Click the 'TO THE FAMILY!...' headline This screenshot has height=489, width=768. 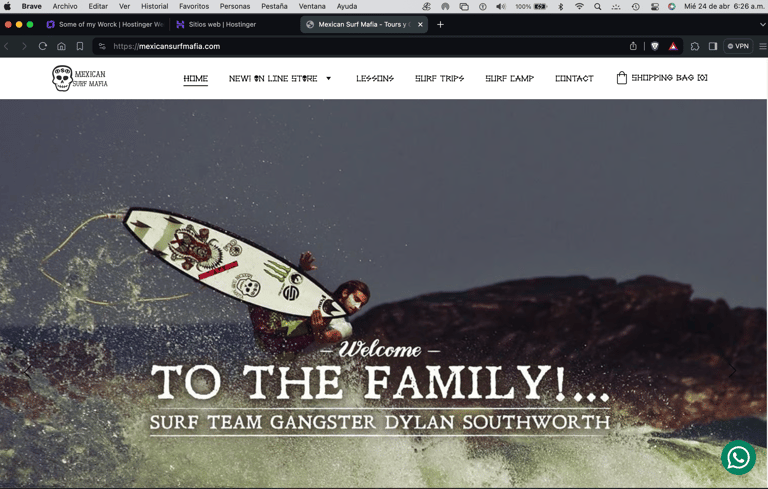point(381,383)
